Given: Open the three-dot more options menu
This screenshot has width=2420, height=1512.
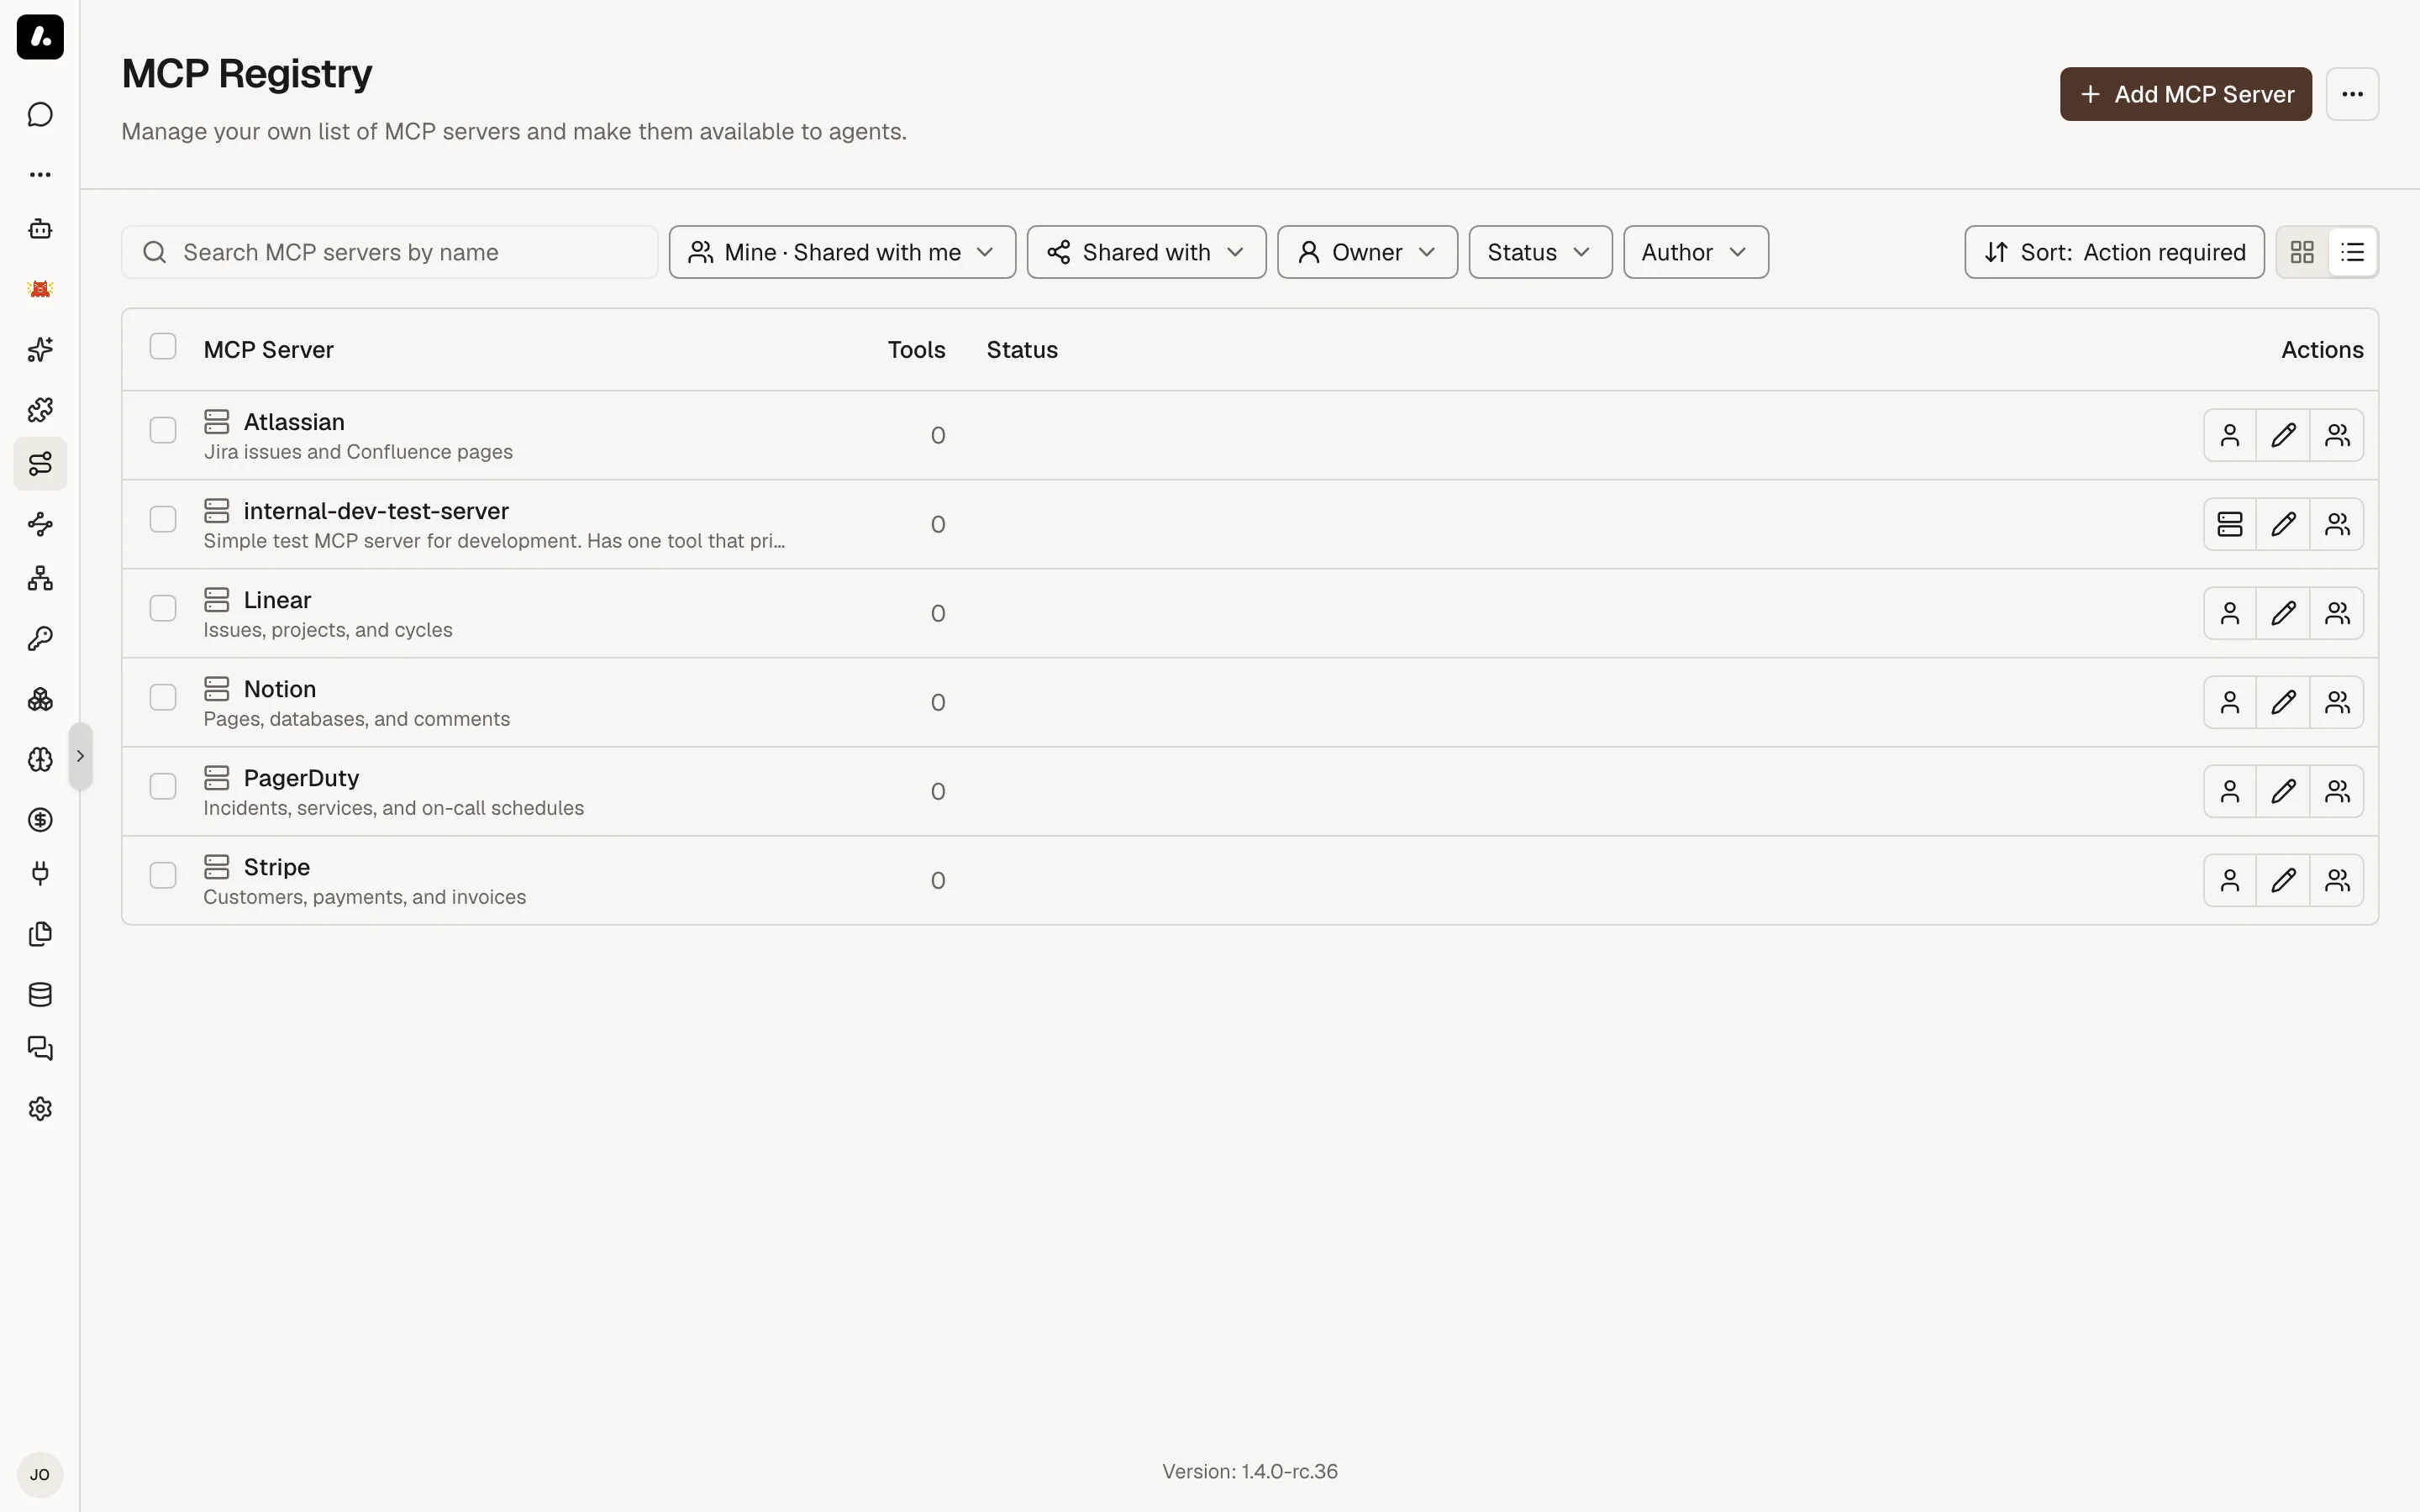Looking at the screenshot, I should click(x=2352, y=94).
